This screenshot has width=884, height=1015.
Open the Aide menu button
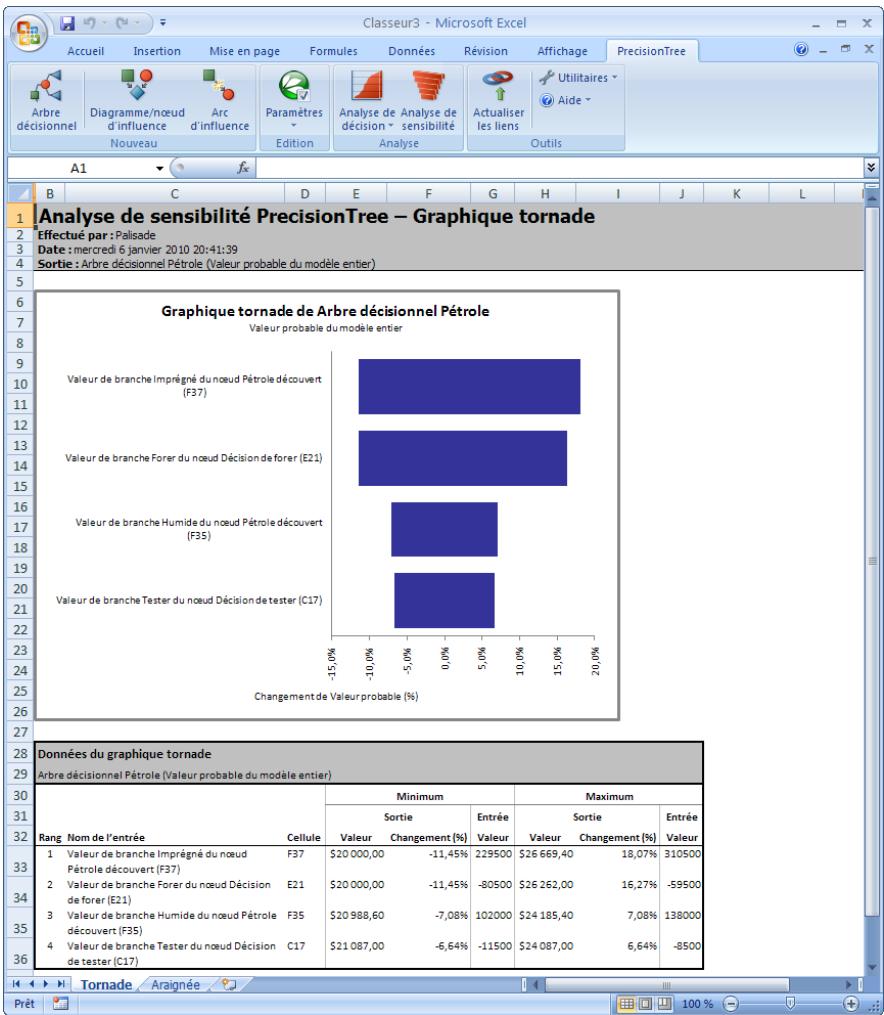(568, 100)
